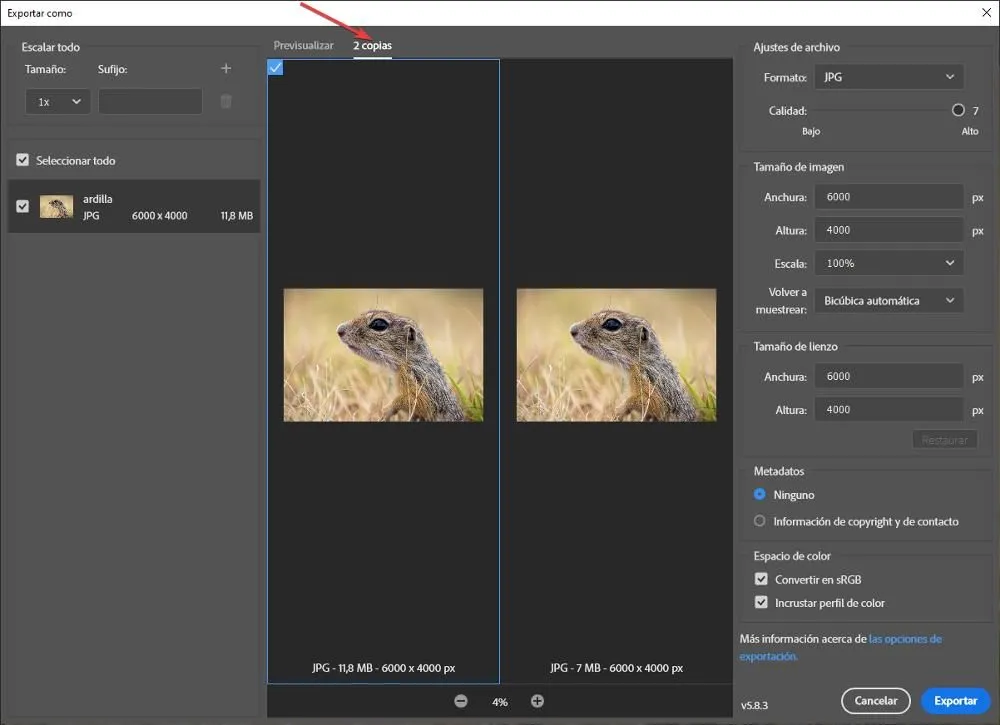Open the Escala 100% dropdown
This screenshot has height=725, width=1000.
coord(889,263)
